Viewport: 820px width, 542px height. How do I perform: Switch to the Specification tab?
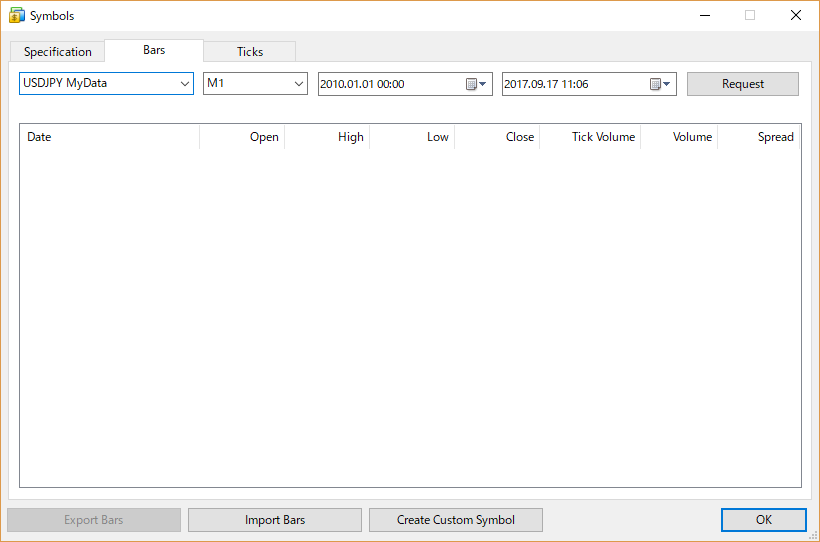point(58,52)
